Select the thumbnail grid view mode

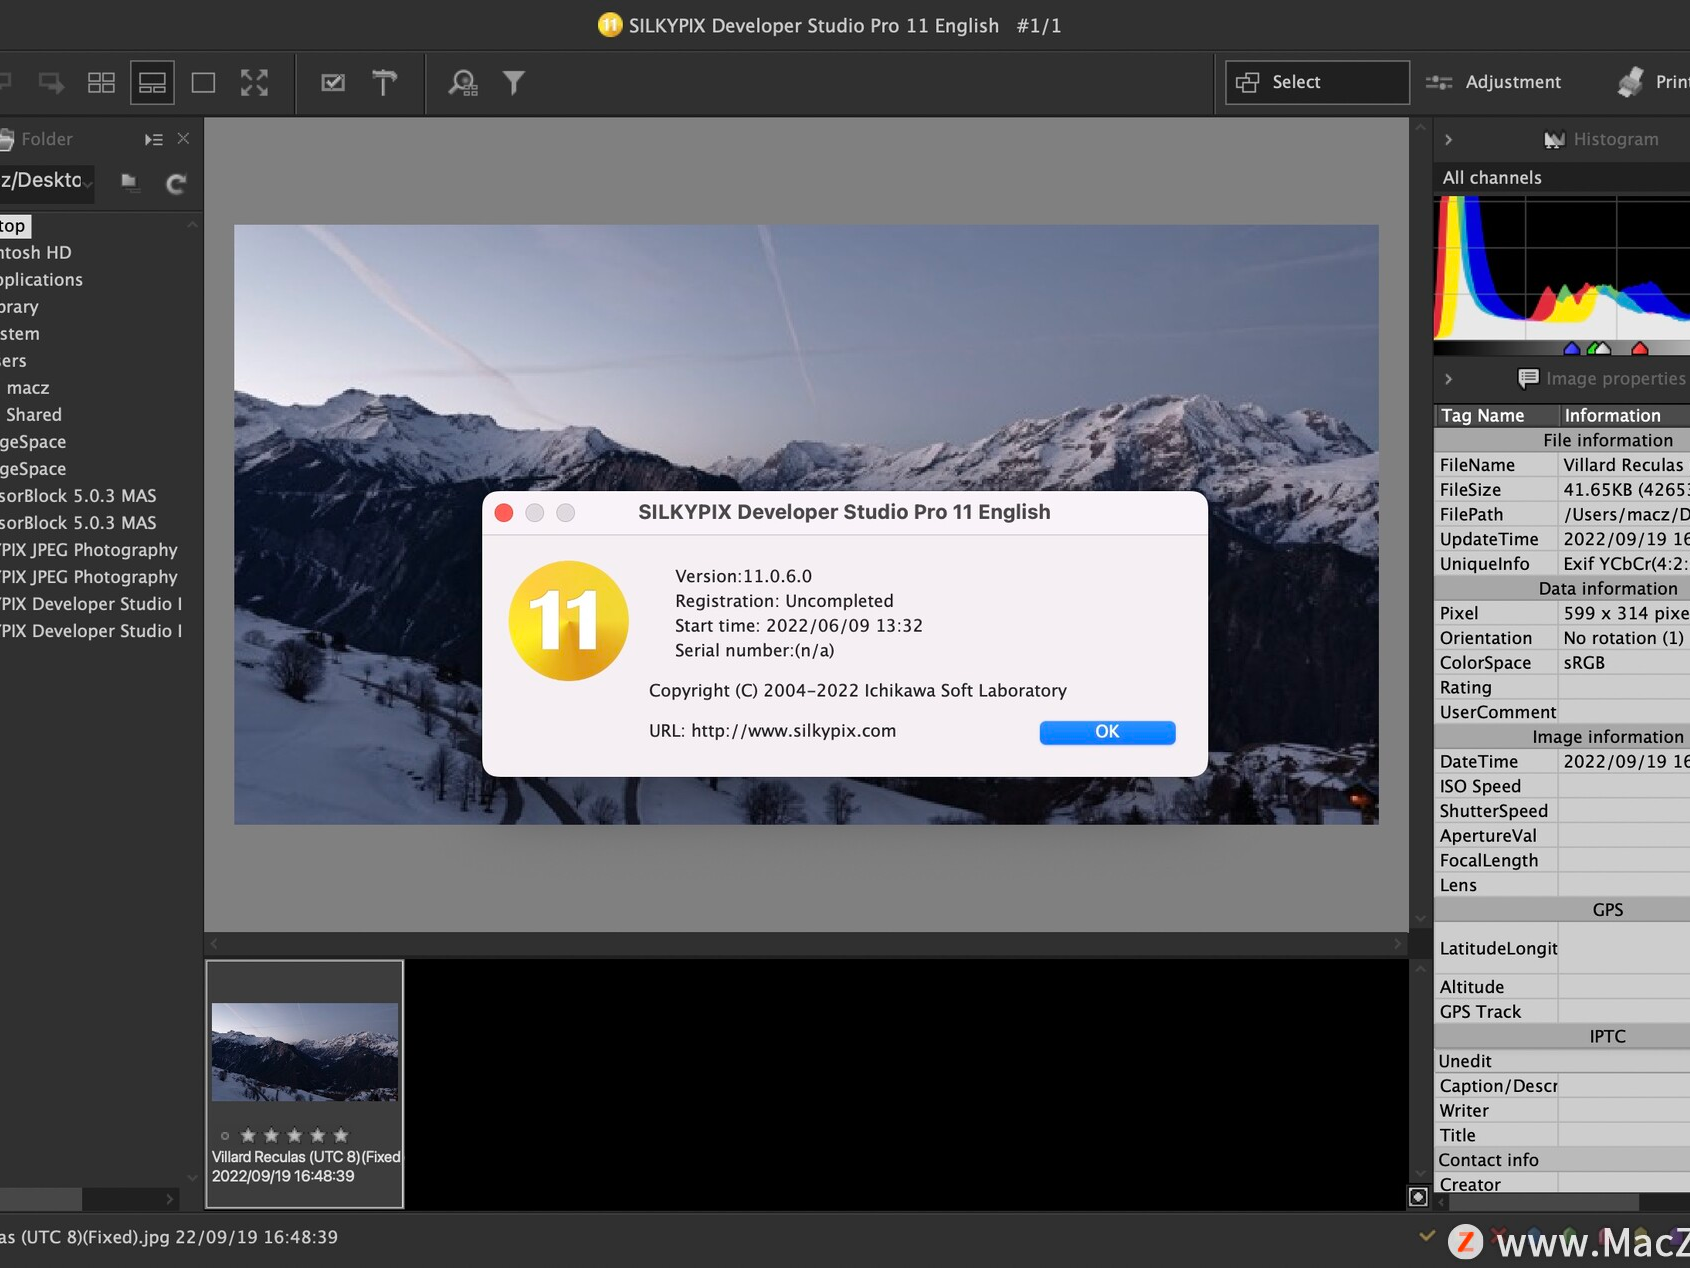click(101, 82)
